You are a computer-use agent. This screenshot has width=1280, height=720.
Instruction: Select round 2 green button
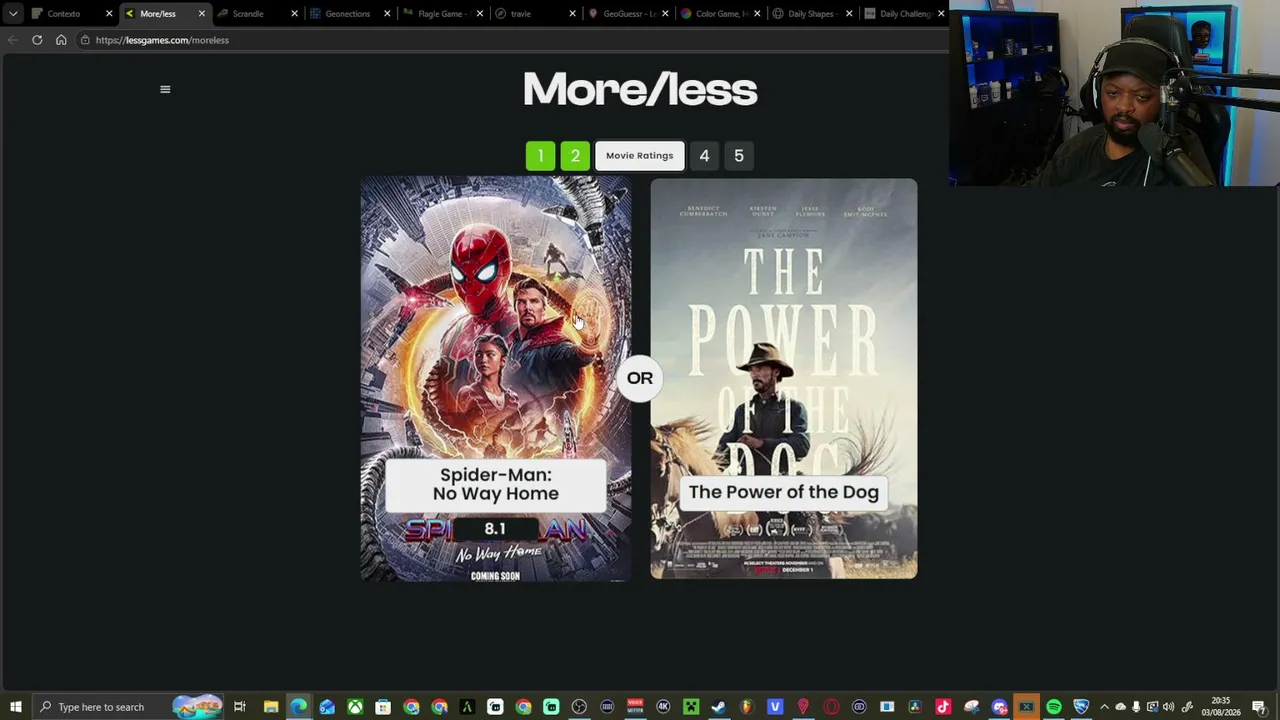(575, 156)
